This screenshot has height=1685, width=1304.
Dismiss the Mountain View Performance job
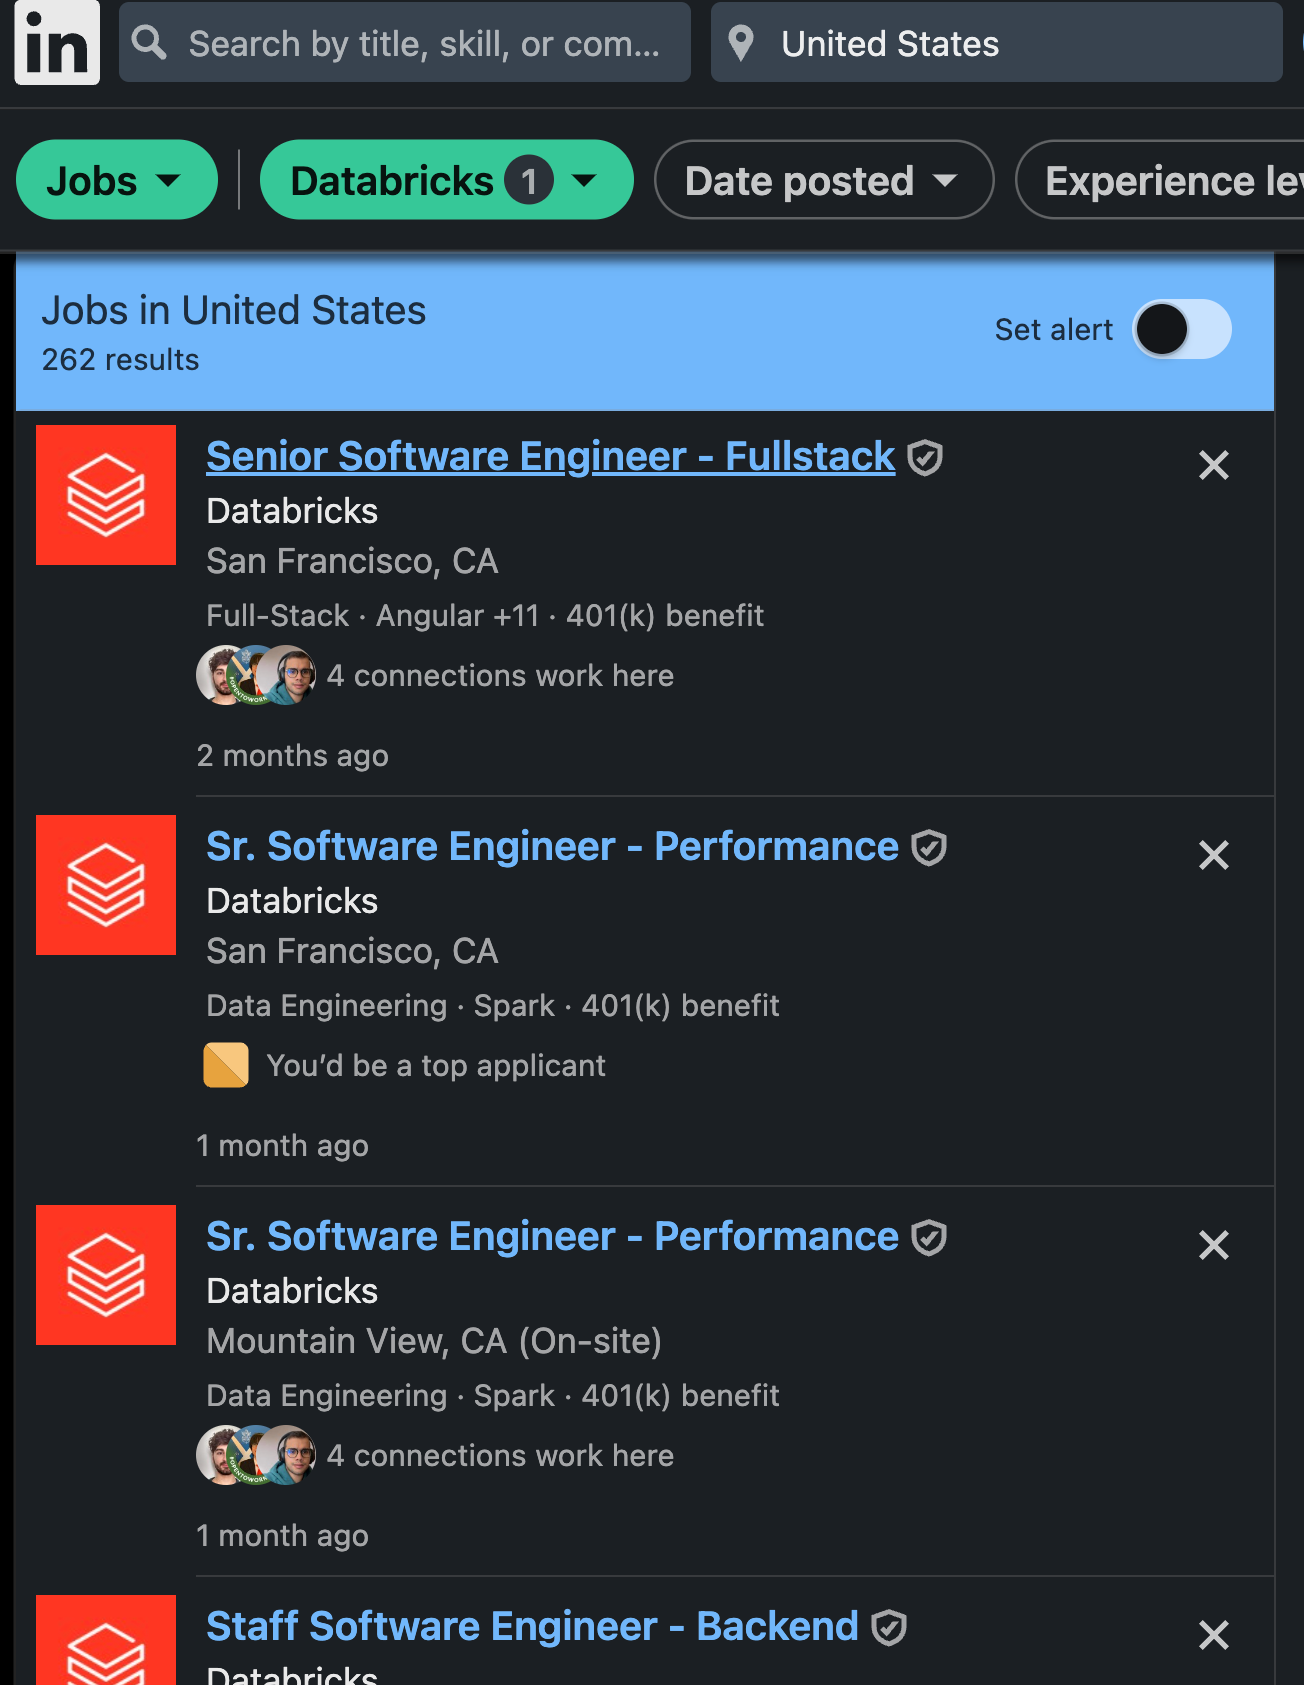click(x=1214, y=1245)
